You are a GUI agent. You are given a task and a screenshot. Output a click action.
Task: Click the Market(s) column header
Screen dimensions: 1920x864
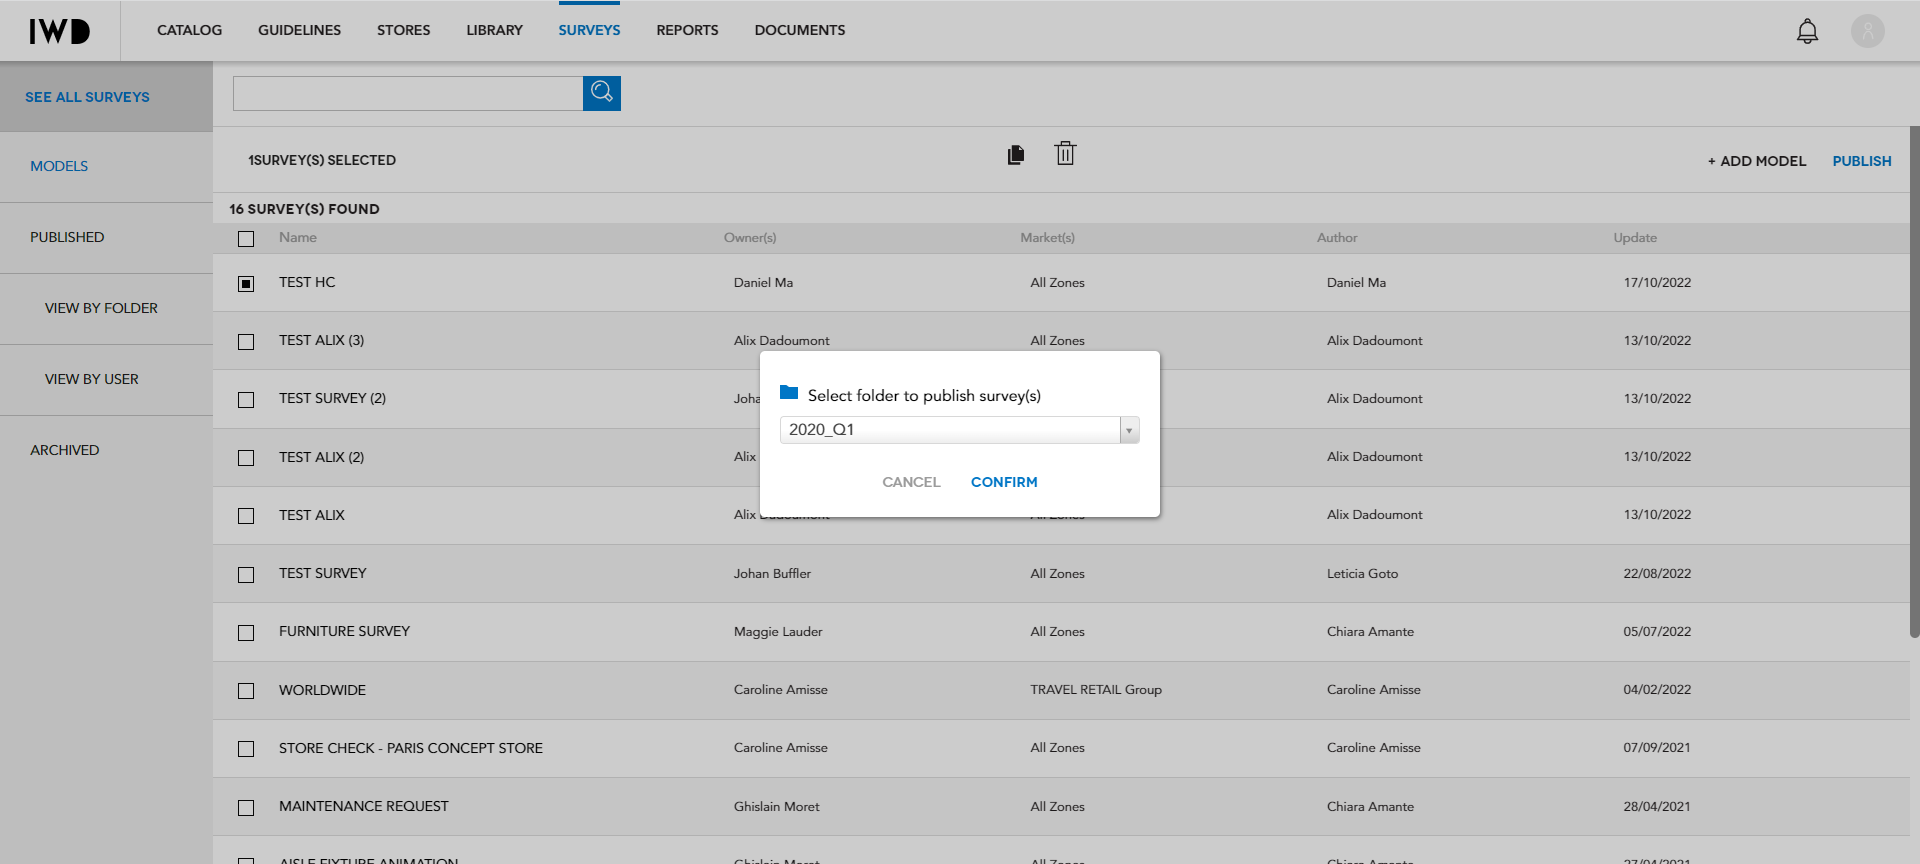coord(1047,237)
